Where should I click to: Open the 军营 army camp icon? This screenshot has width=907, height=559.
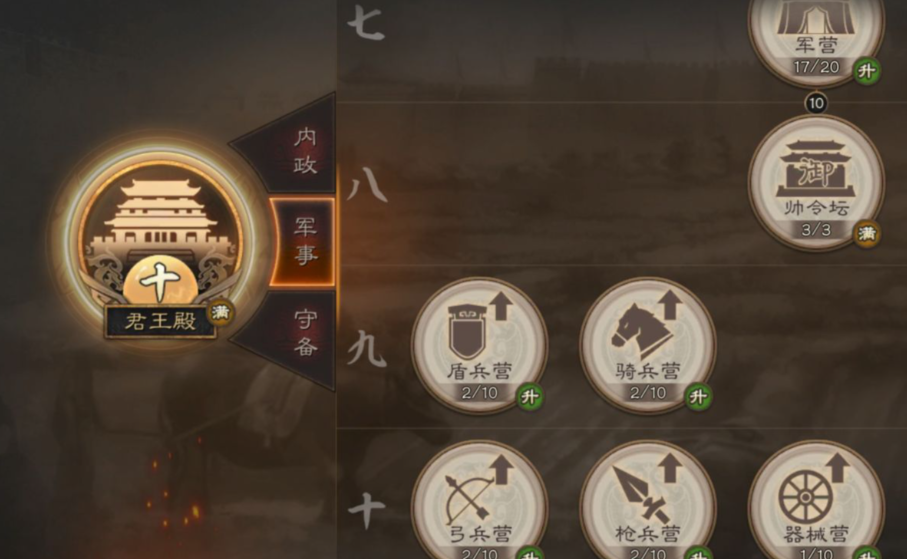816,43
